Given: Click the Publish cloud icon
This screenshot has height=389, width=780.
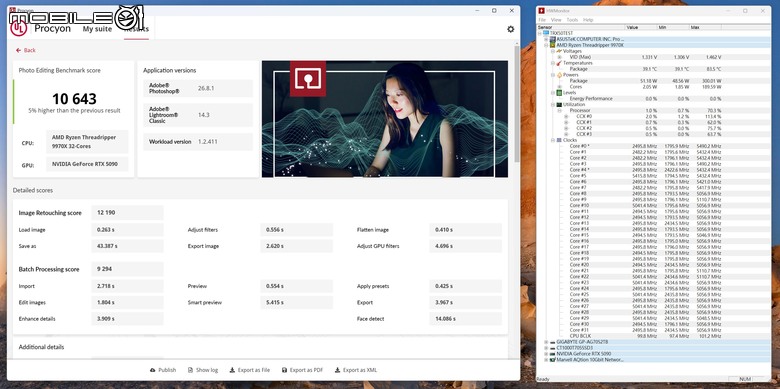Looking at the screenshot, I should pyautogui.click(x=152, y=370).
